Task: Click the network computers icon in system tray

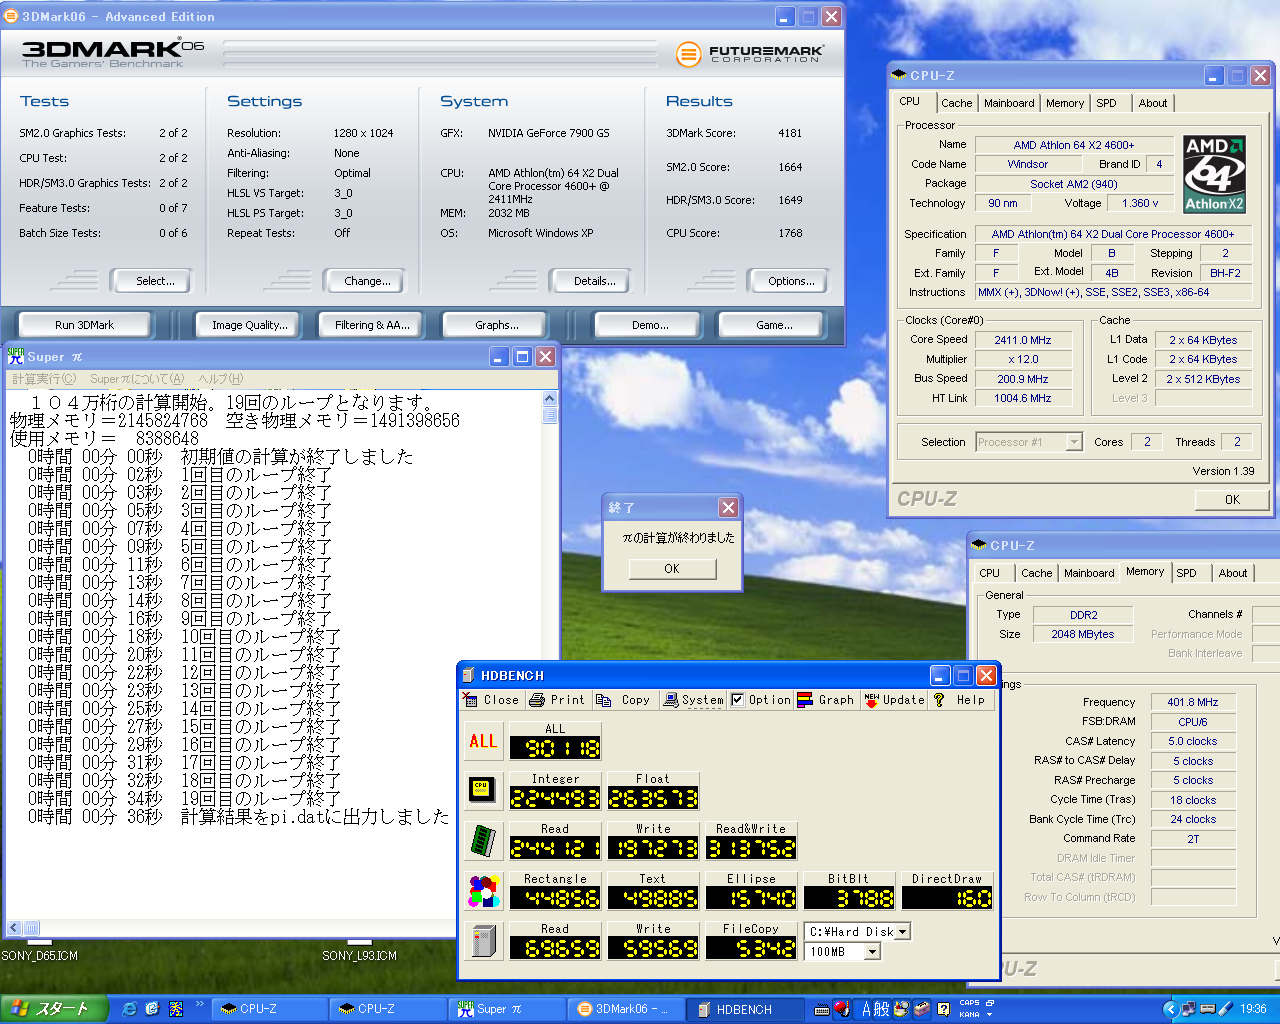Action: pos(1189,1009)
